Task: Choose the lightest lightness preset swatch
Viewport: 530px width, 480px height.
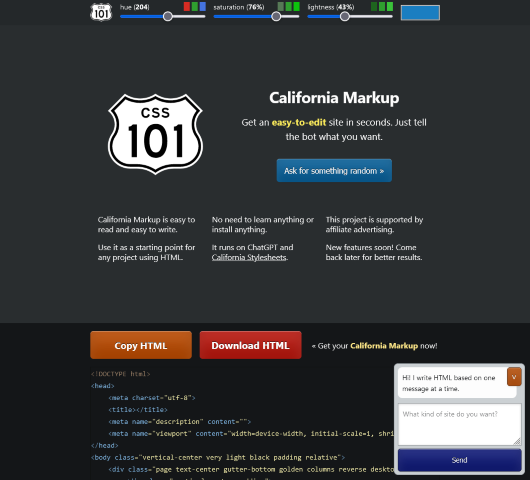Action: click(x=390, y=6)
